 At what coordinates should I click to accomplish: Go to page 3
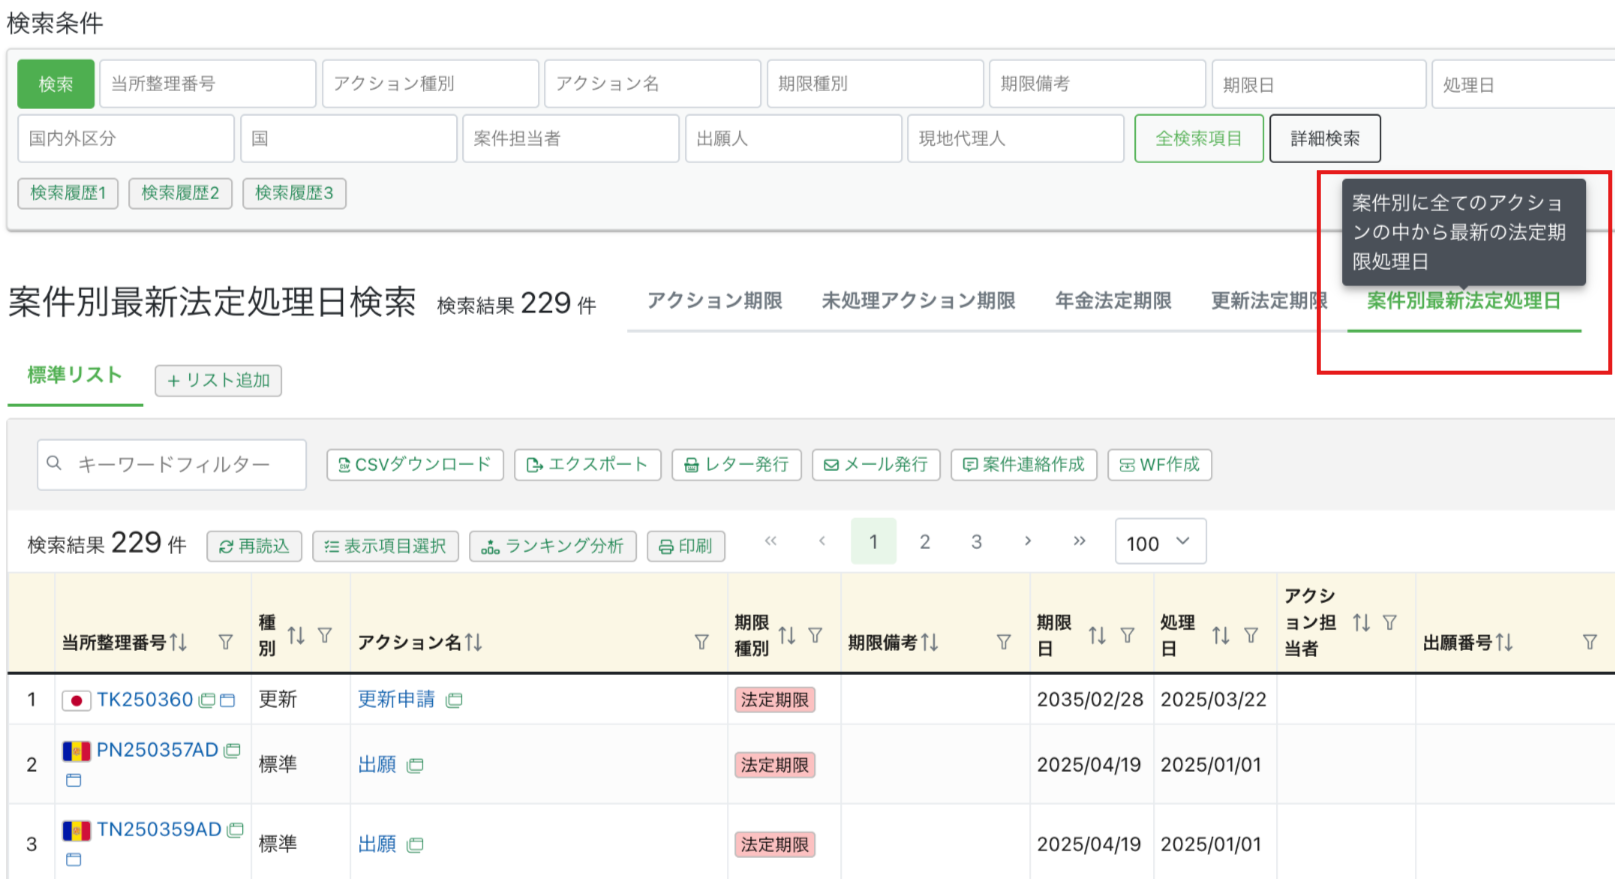coord(977,542)
